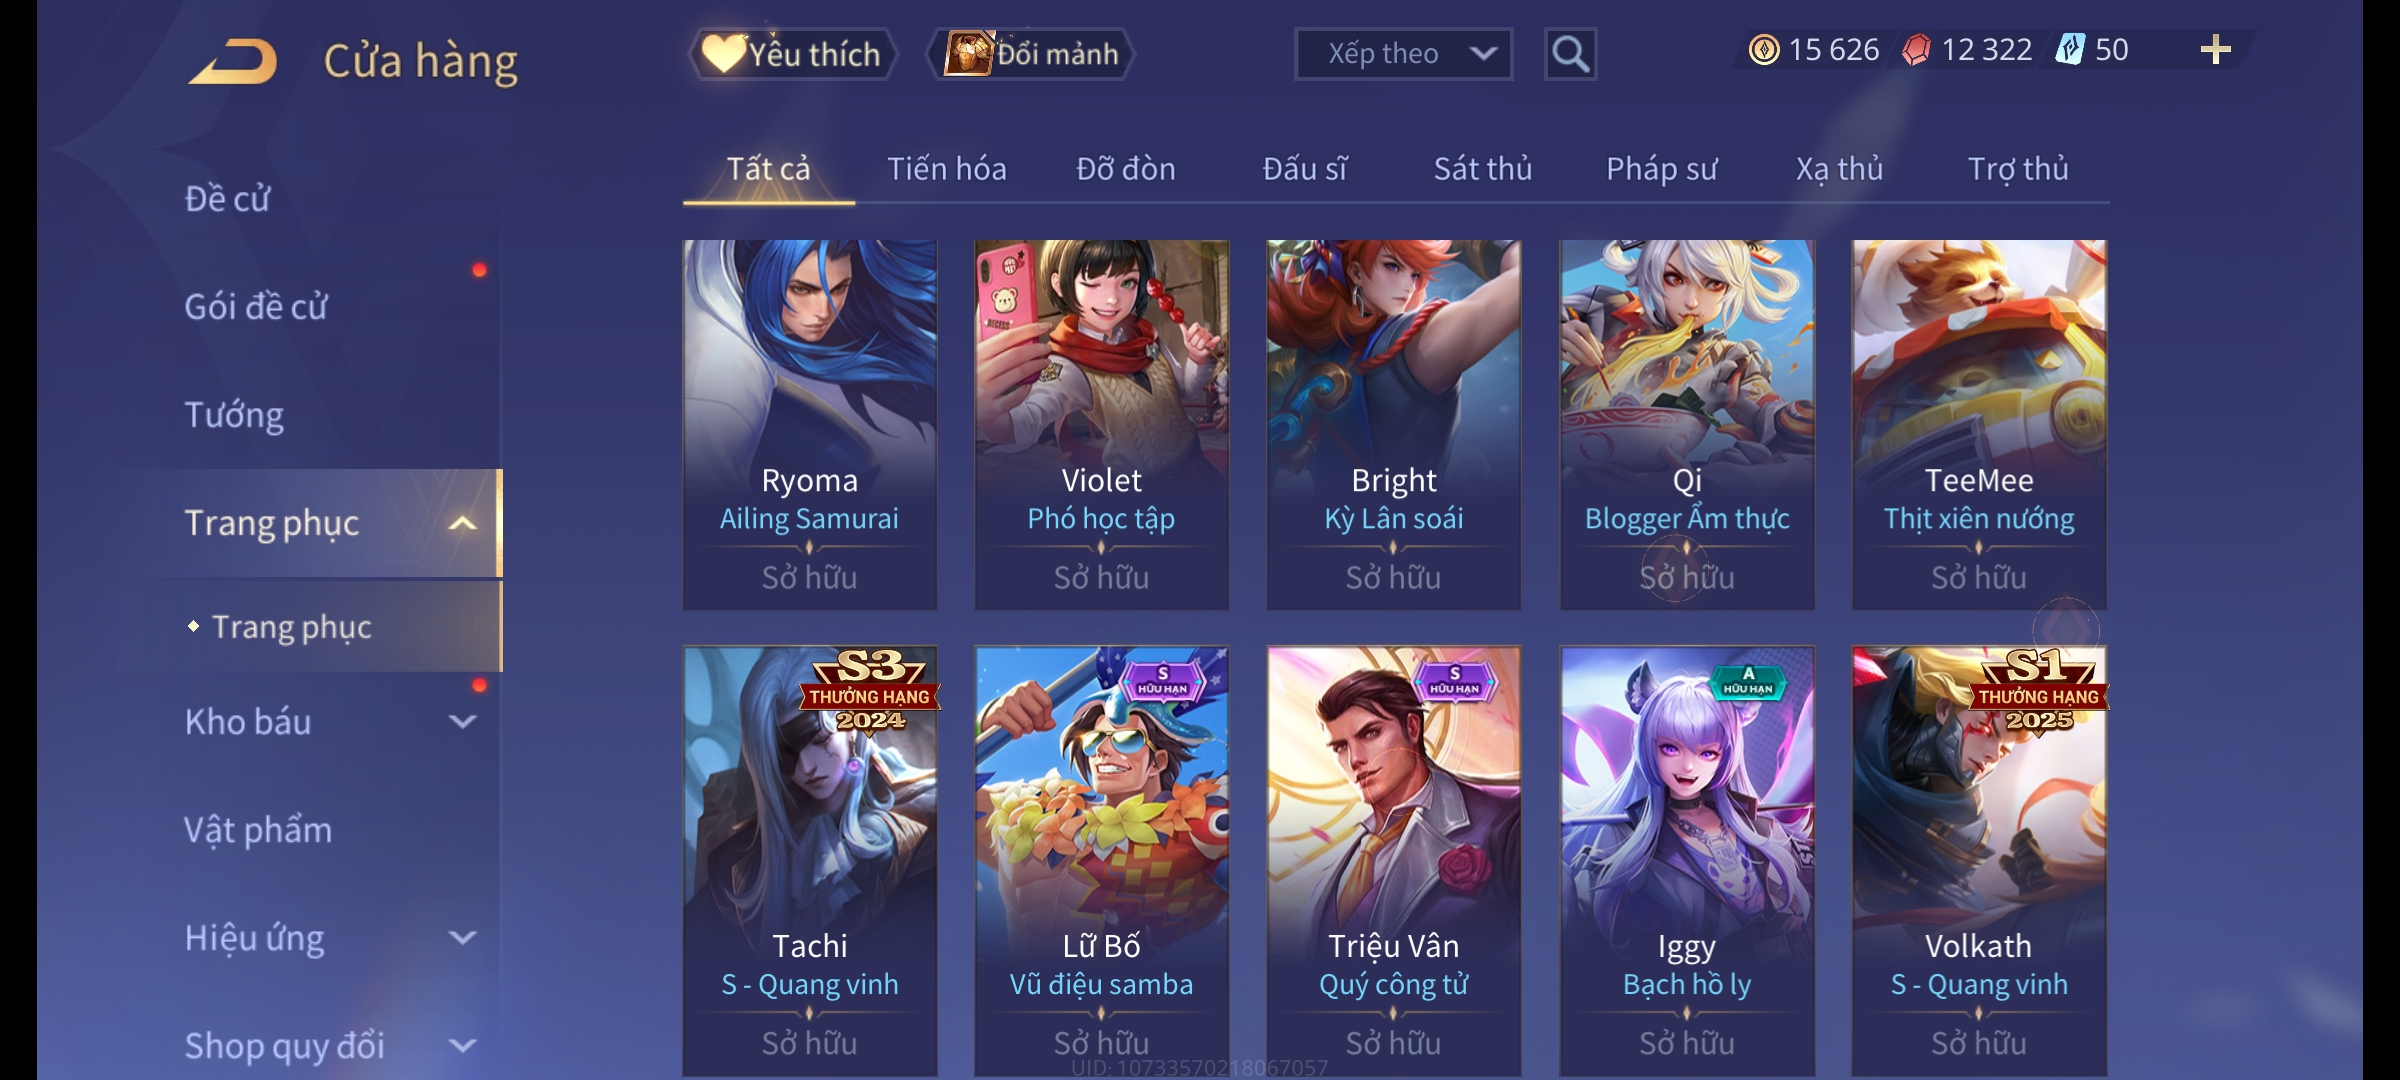Click the back arrow icon beside Cửa hàng
Image resolution: width=2400 pixels, height=1080 pixels.
(x=235, y=61)
